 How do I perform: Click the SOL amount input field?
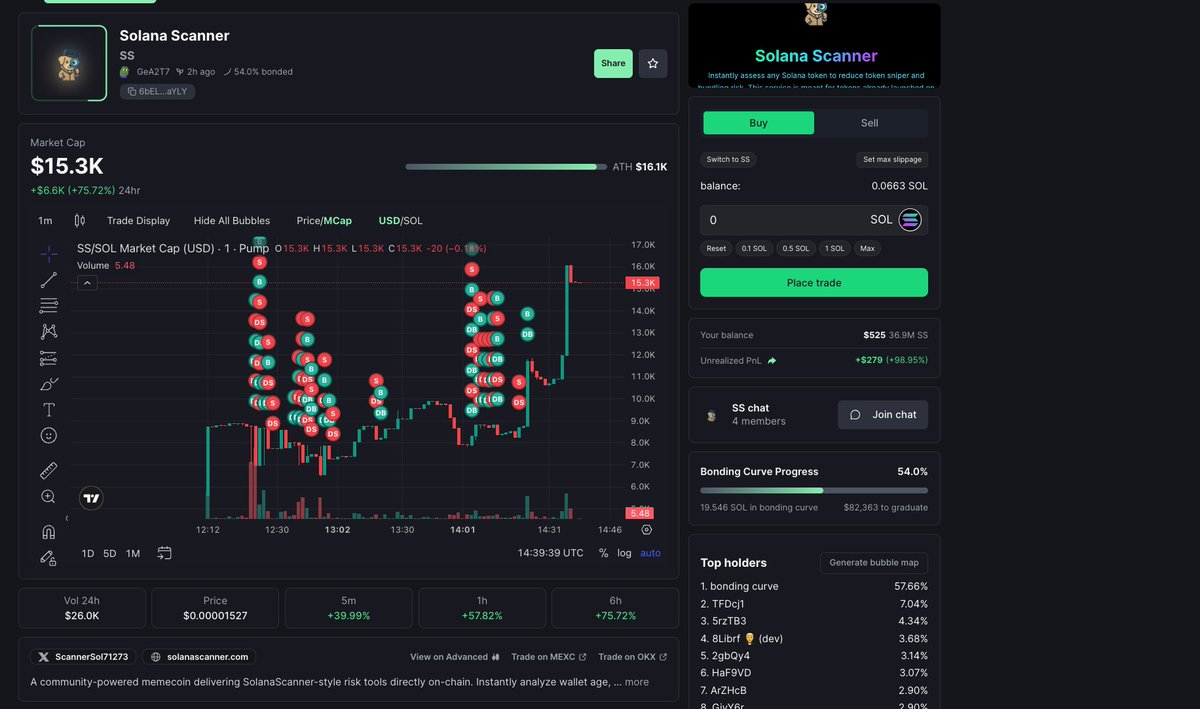click(x=814, y=220)
